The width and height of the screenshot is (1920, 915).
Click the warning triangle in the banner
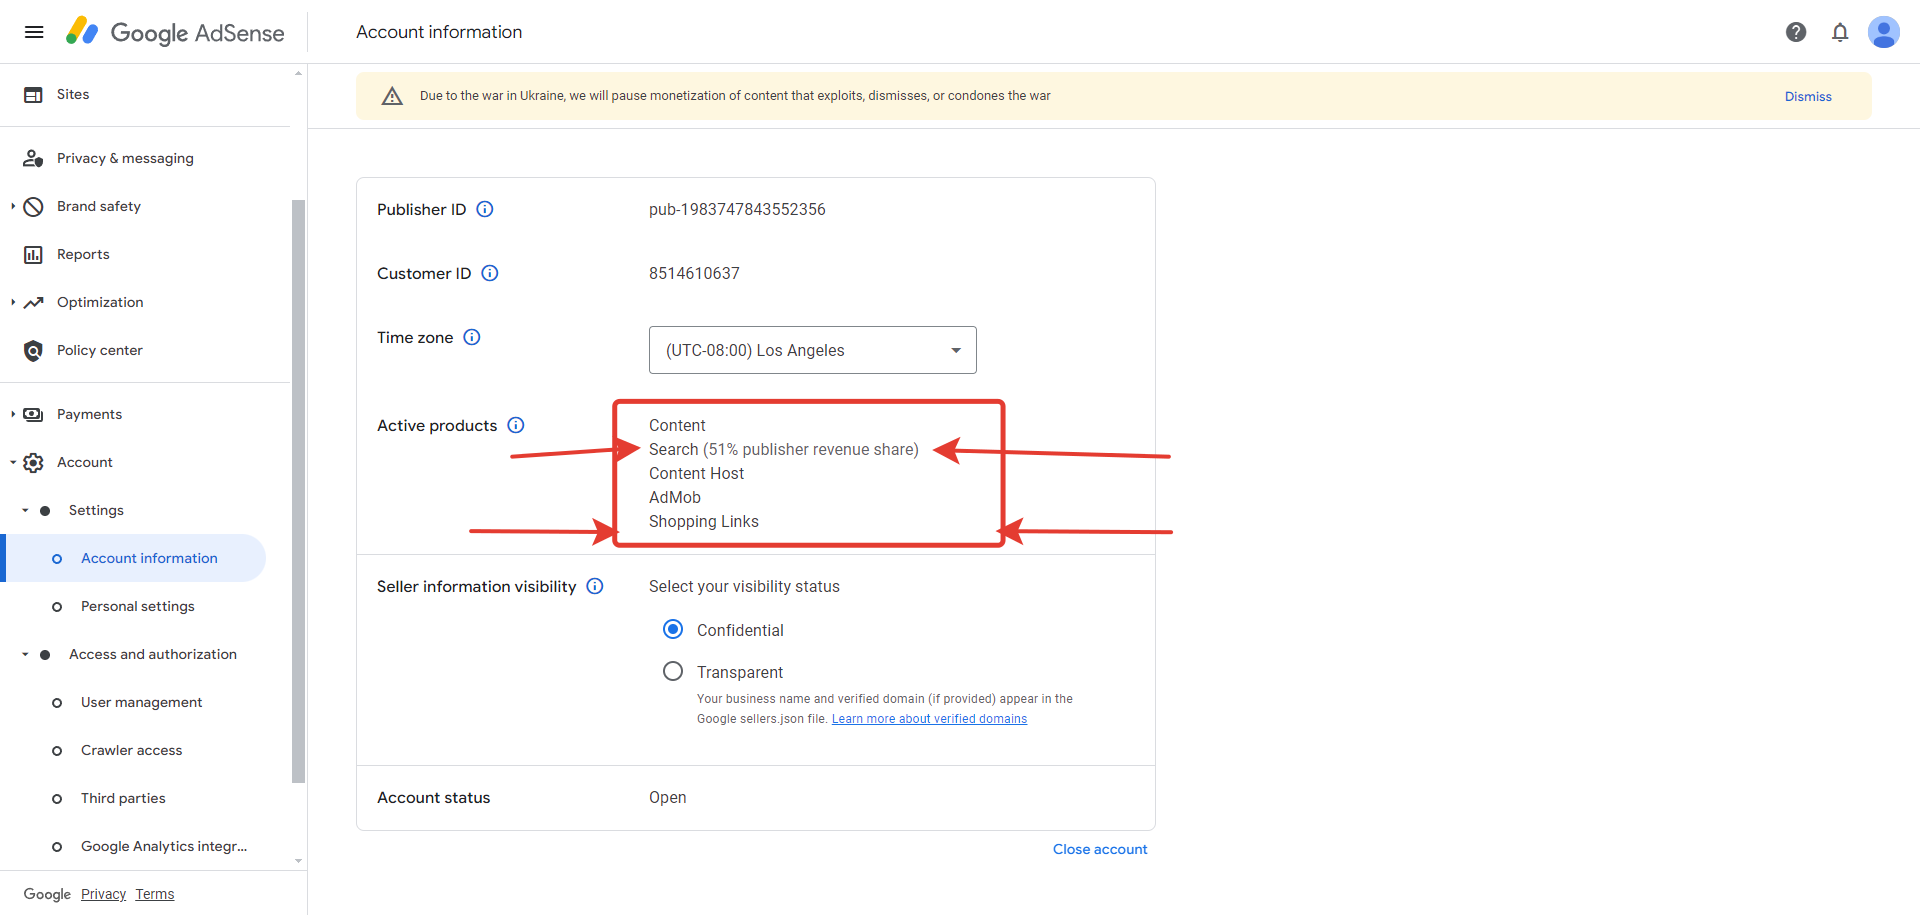pyautogui.click(x=392, y=96)
